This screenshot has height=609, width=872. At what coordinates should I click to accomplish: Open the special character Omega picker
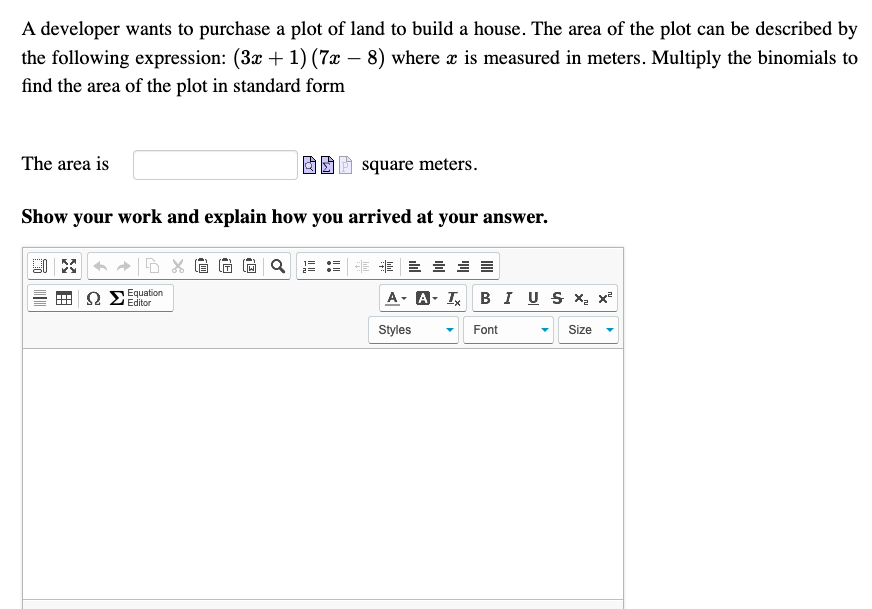[x=93, y=298]
